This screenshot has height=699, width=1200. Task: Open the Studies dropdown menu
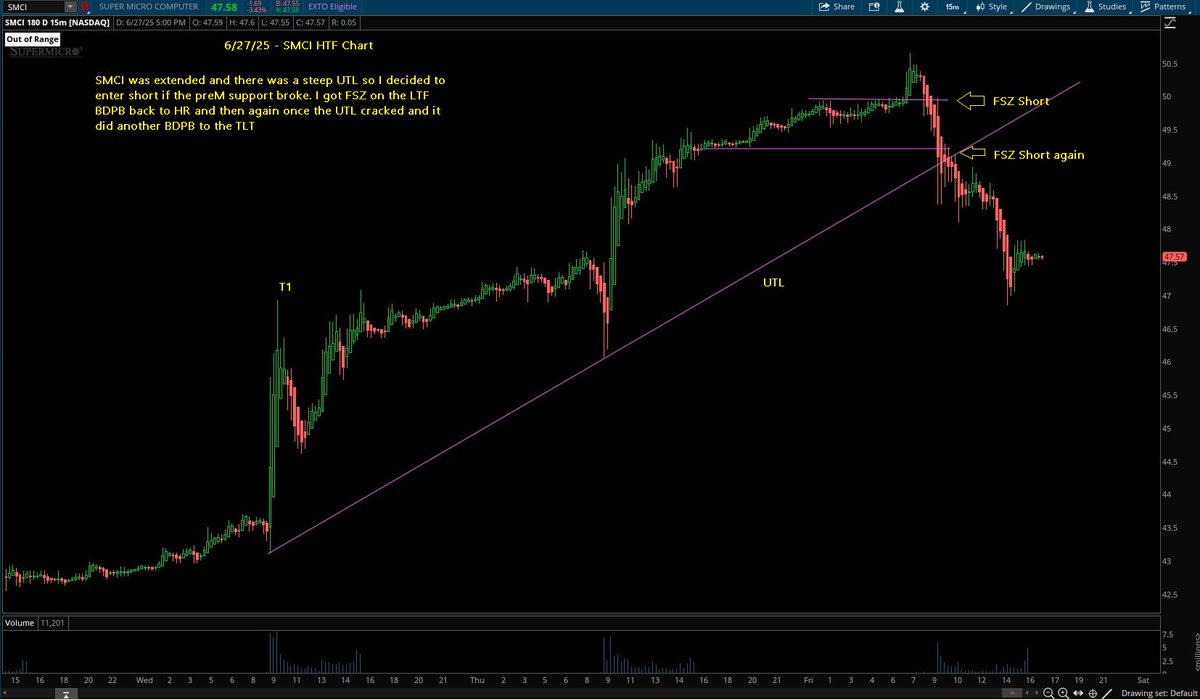[1106, 7]
